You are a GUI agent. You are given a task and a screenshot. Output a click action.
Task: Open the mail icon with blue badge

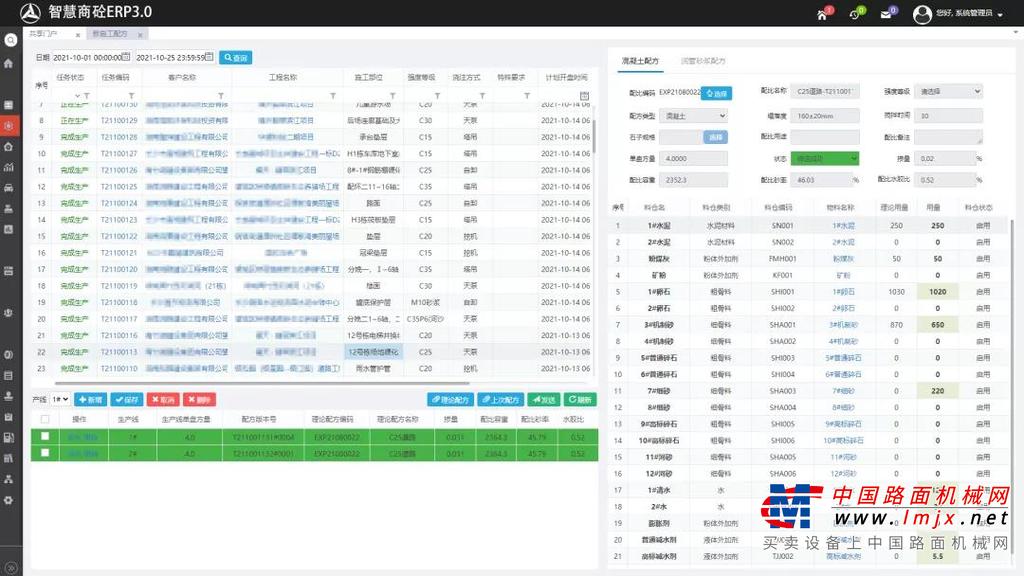(886, 14)
